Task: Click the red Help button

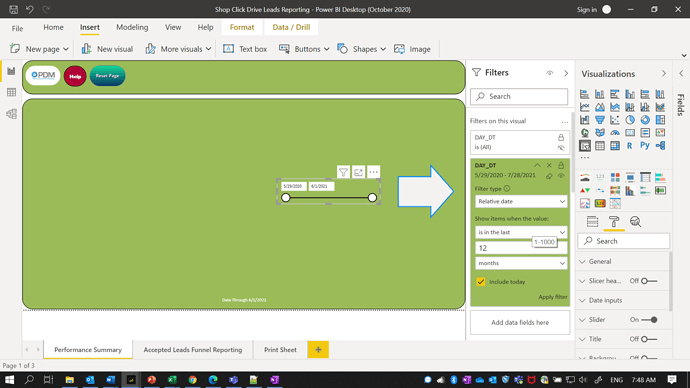Action: pos(75,76)
